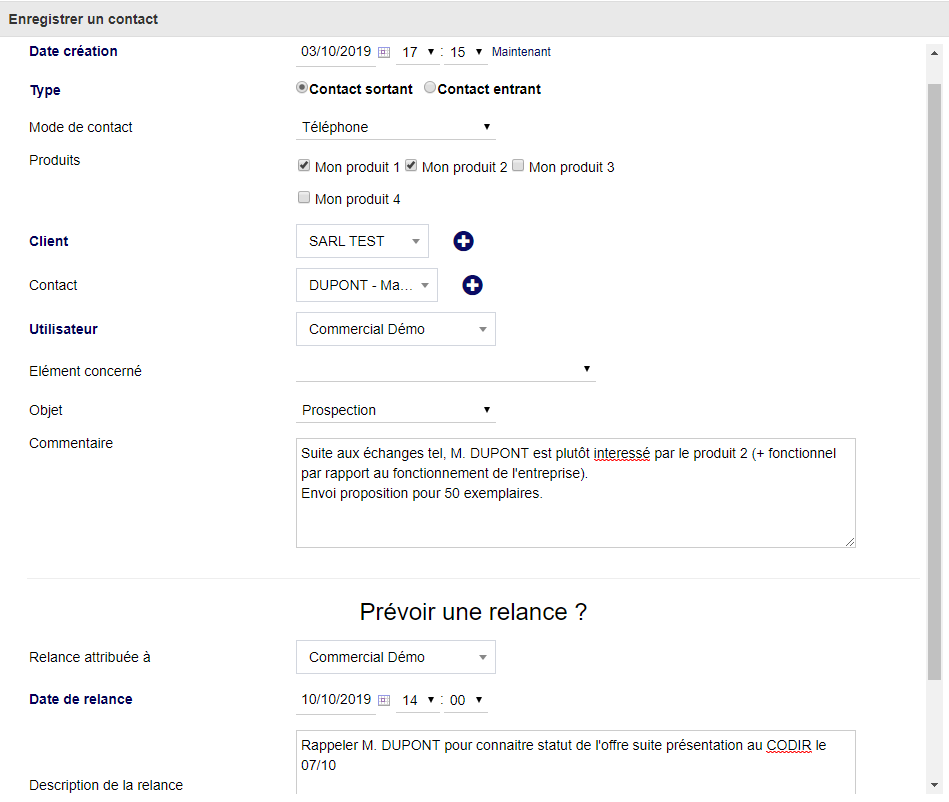
Task: Click the Date création label
Action: (x=73, y=51)
